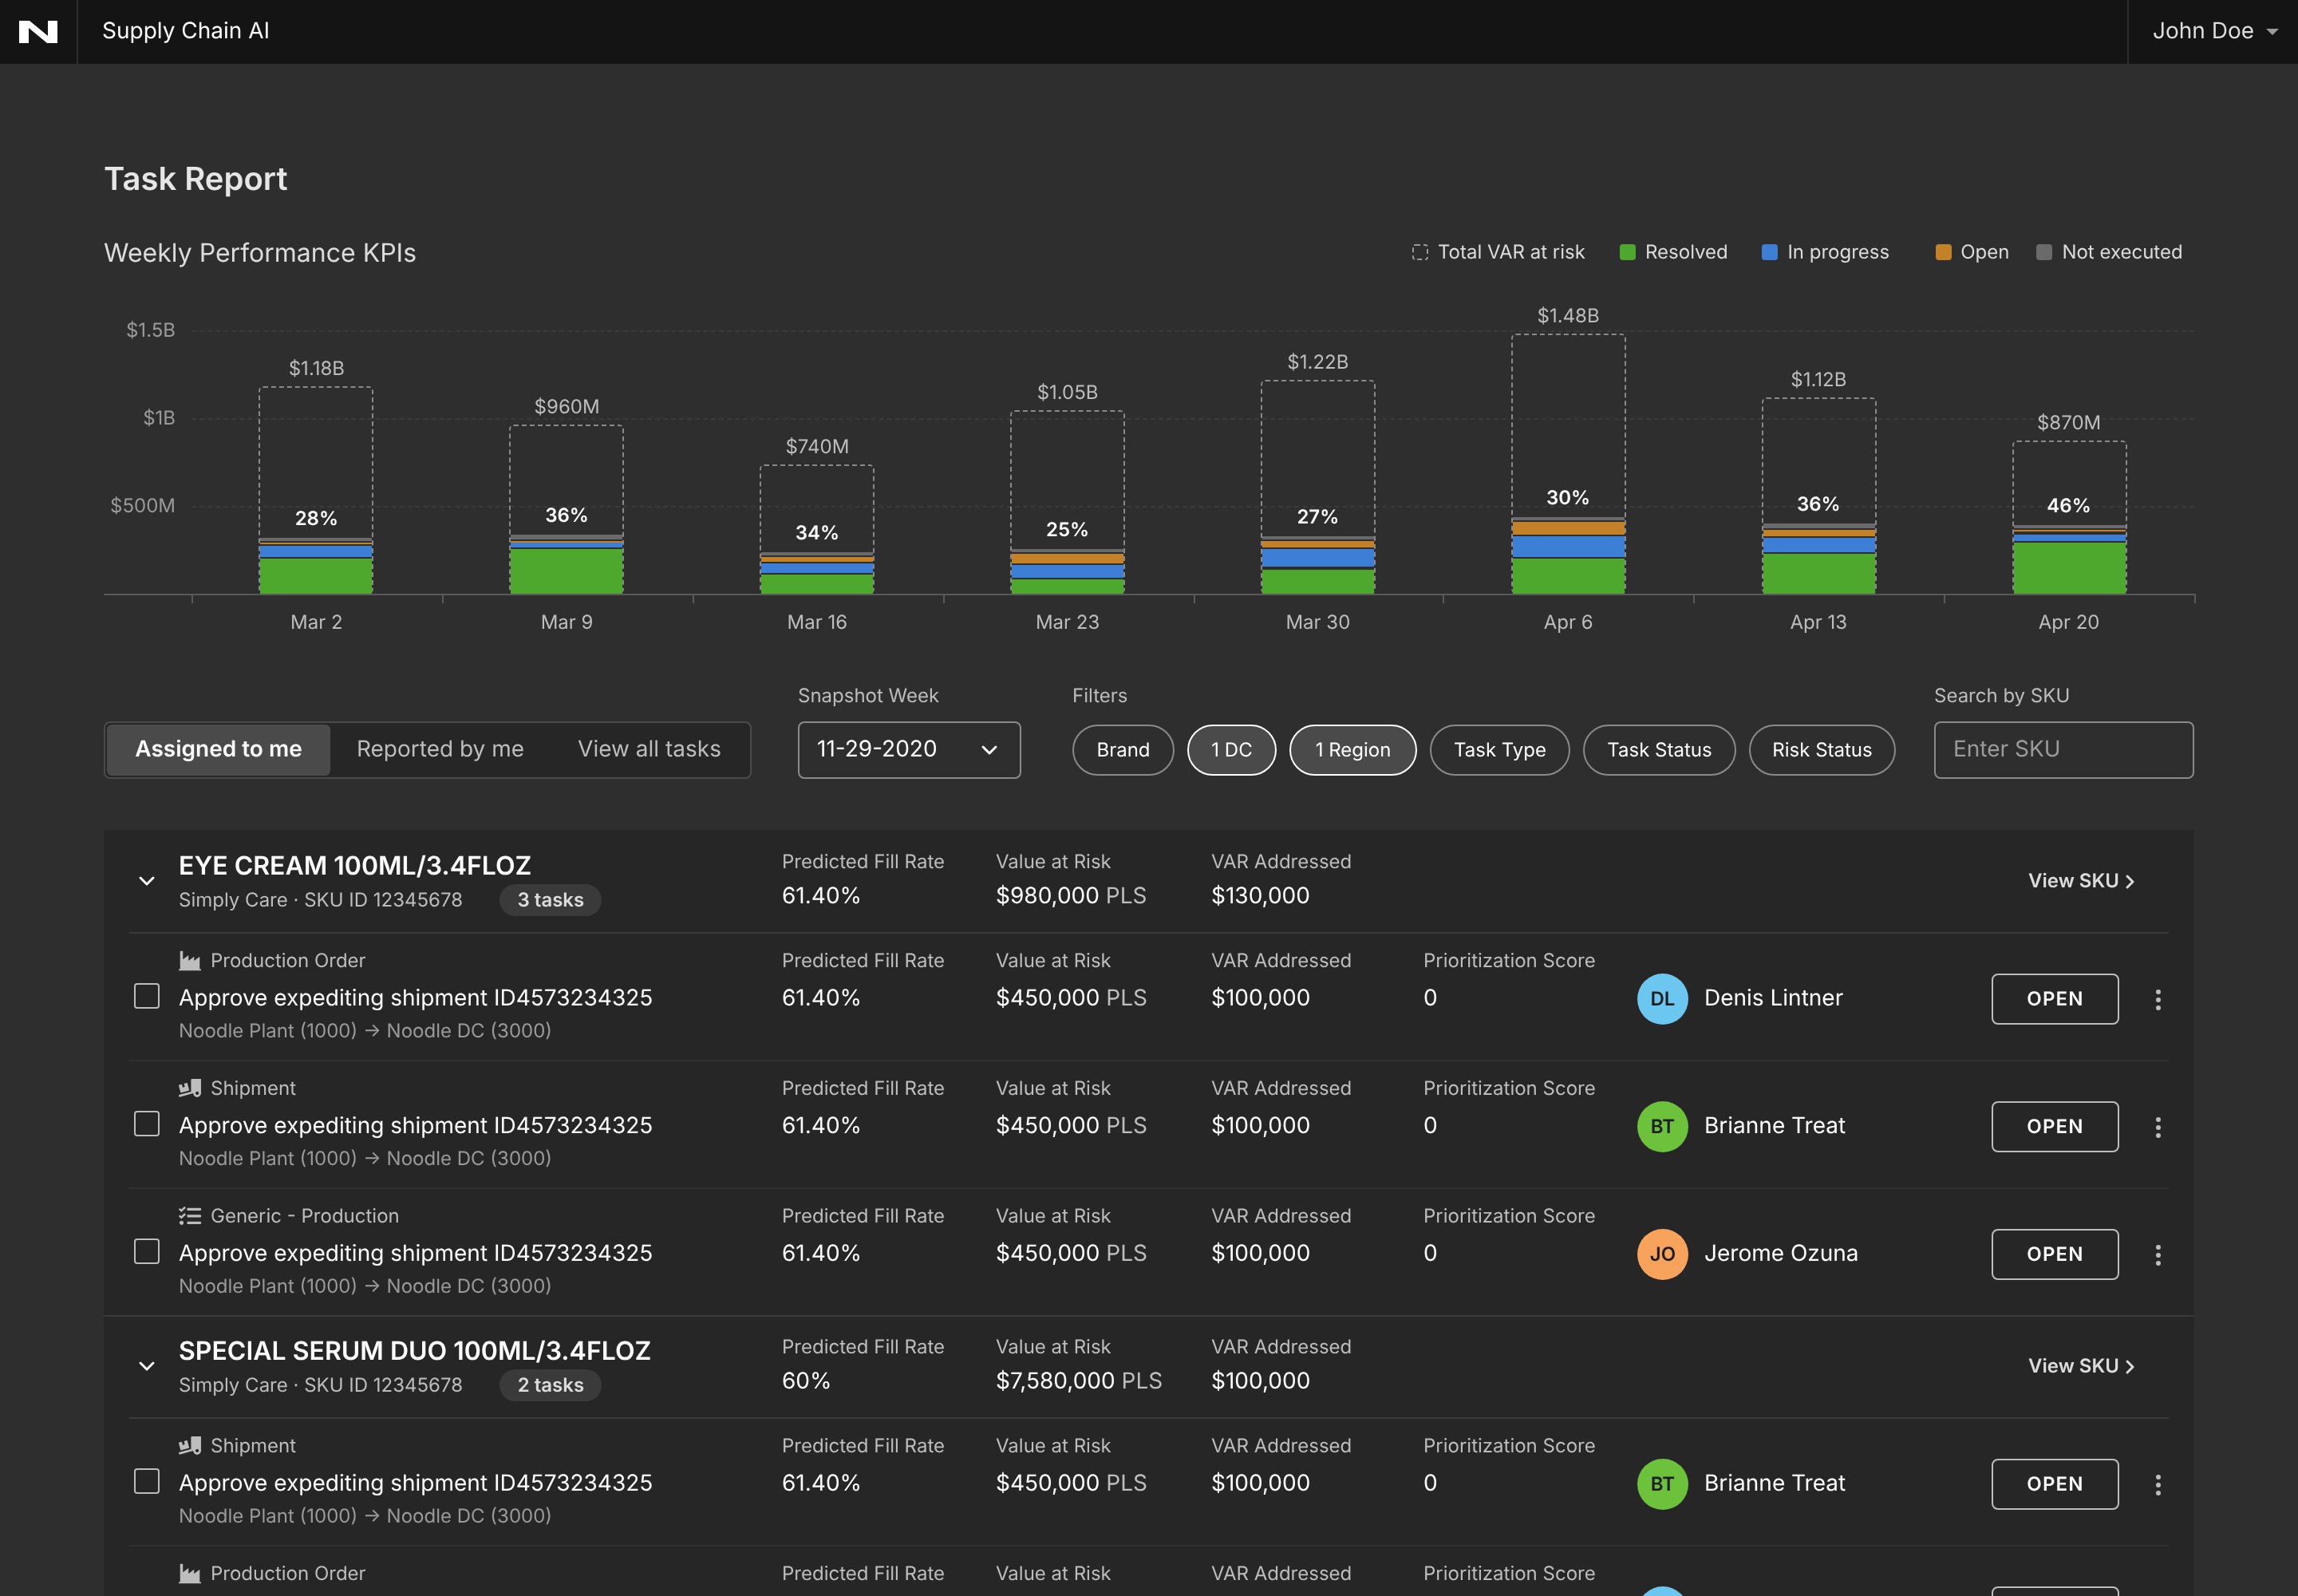Click the Apr 20 chart bar
Image resolution: width=2298 pixels, height=1596 pixels.
tap(2069, 518)
